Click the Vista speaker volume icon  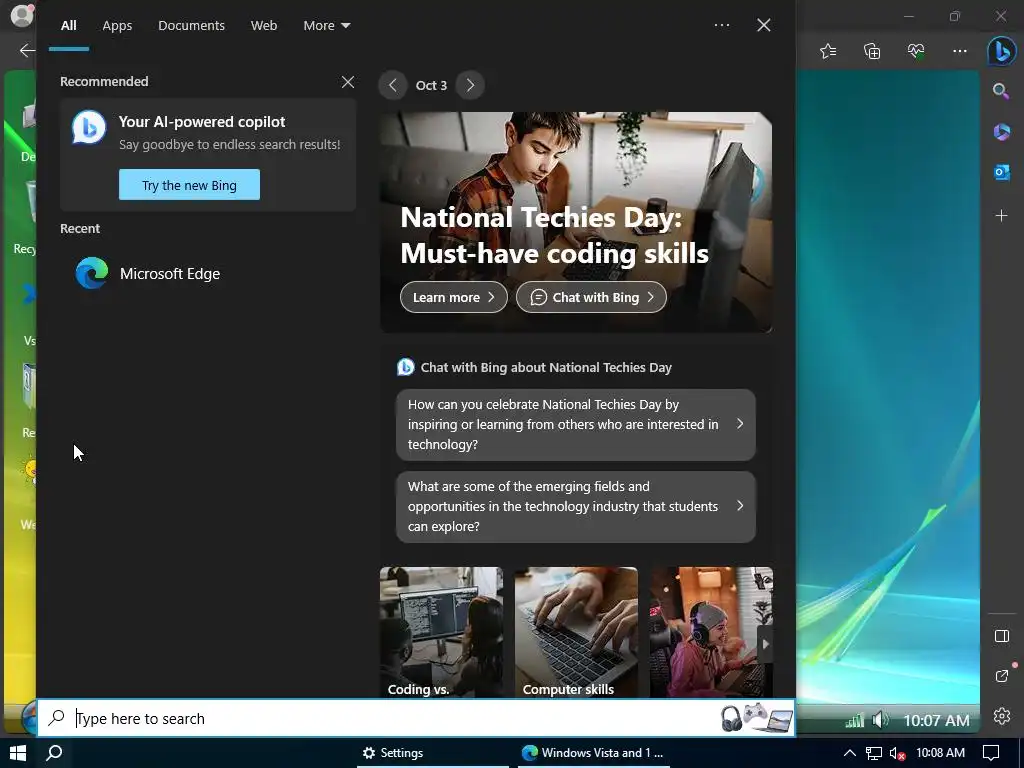coord(880,720)
